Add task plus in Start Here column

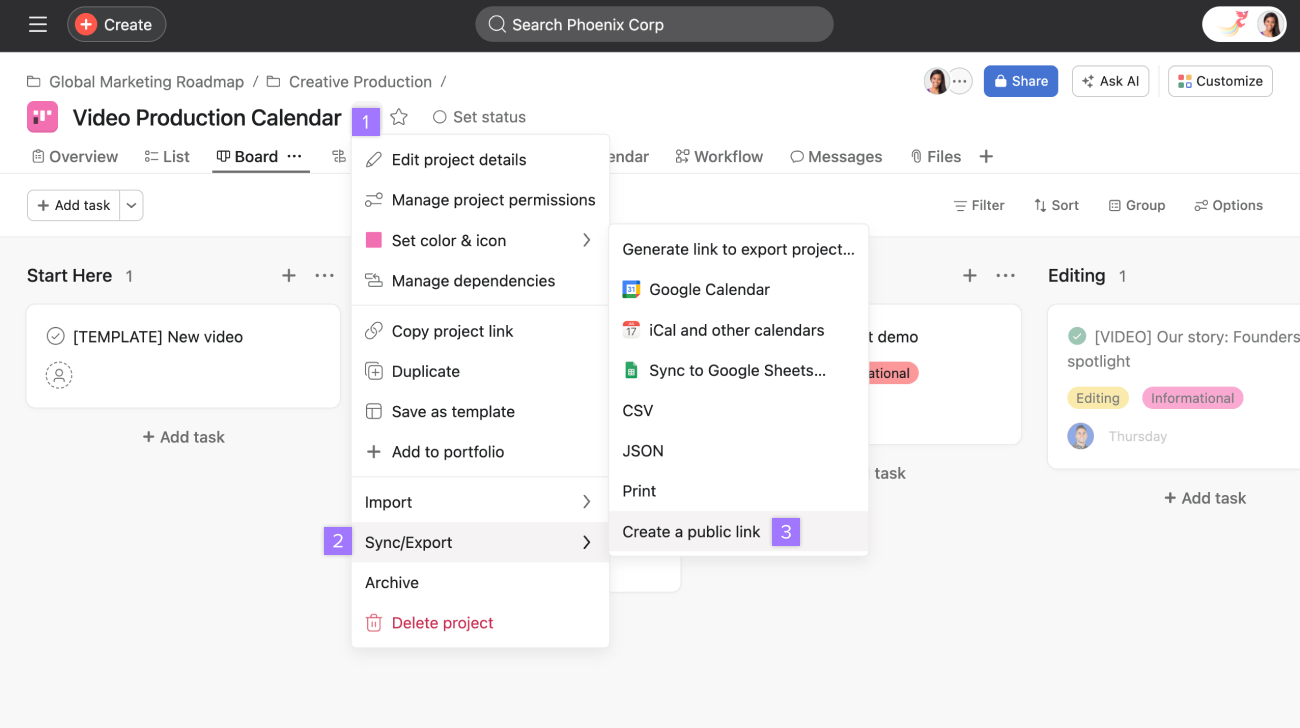288,275
